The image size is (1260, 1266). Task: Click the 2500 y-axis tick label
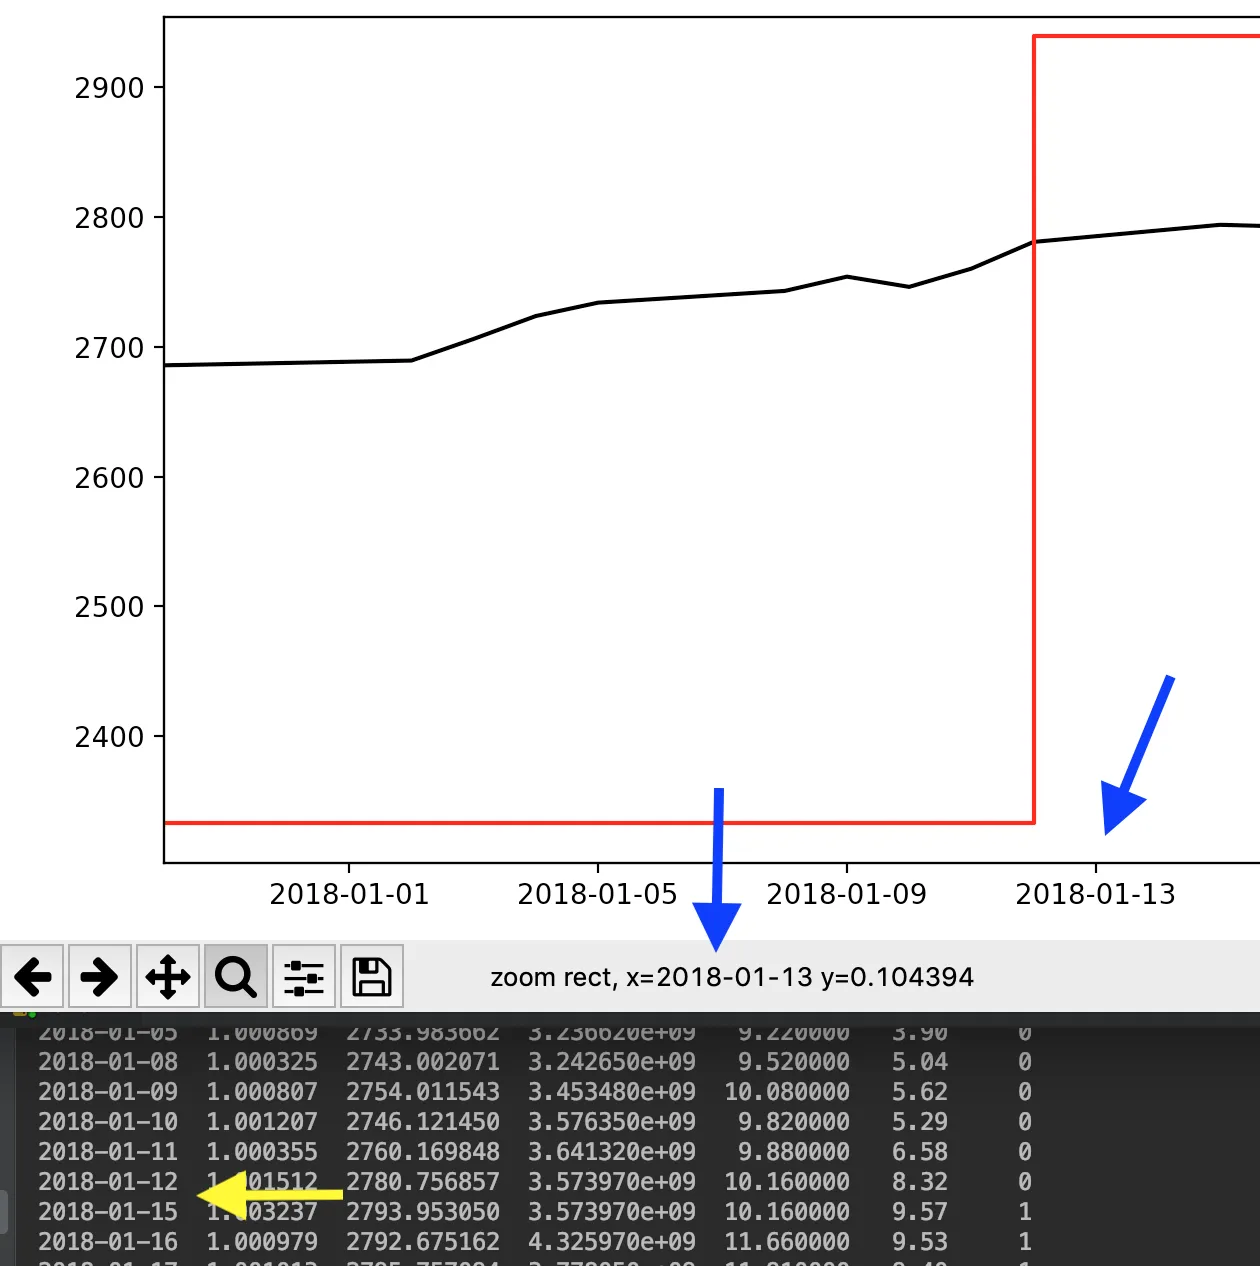[110, 607]
